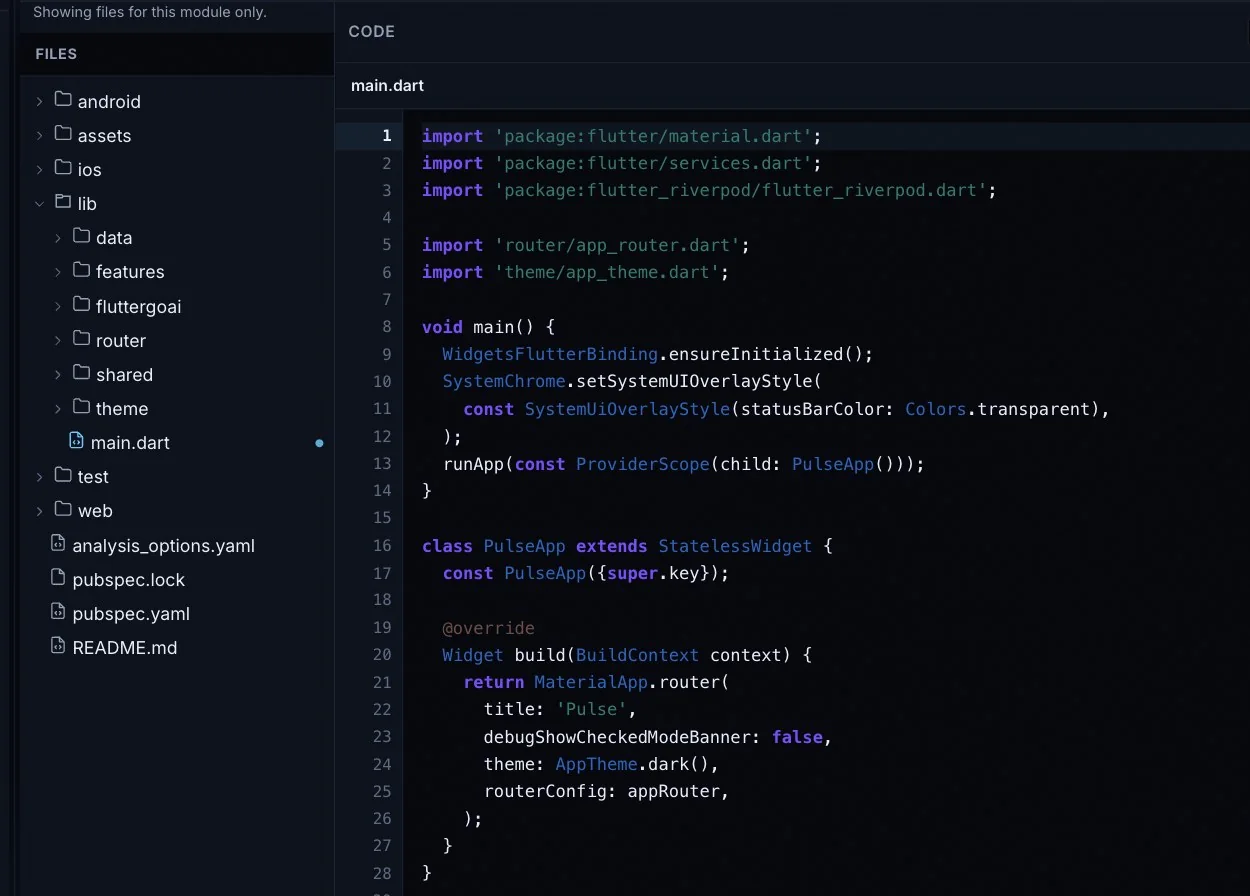
Task: Open analysis_options.yaml file
Action: 164,546
